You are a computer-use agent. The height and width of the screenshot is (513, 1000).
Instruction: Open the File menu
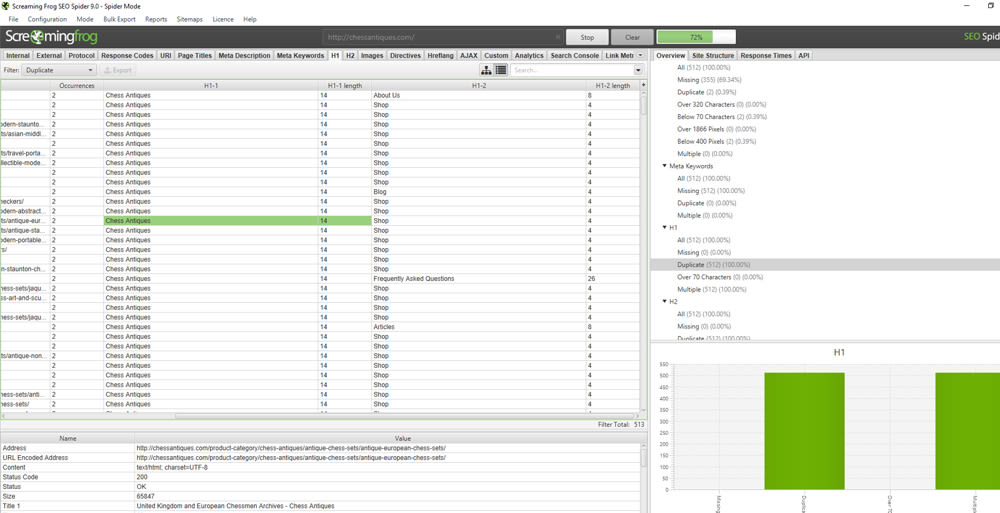pyautogui.click(x=13, y=19)
